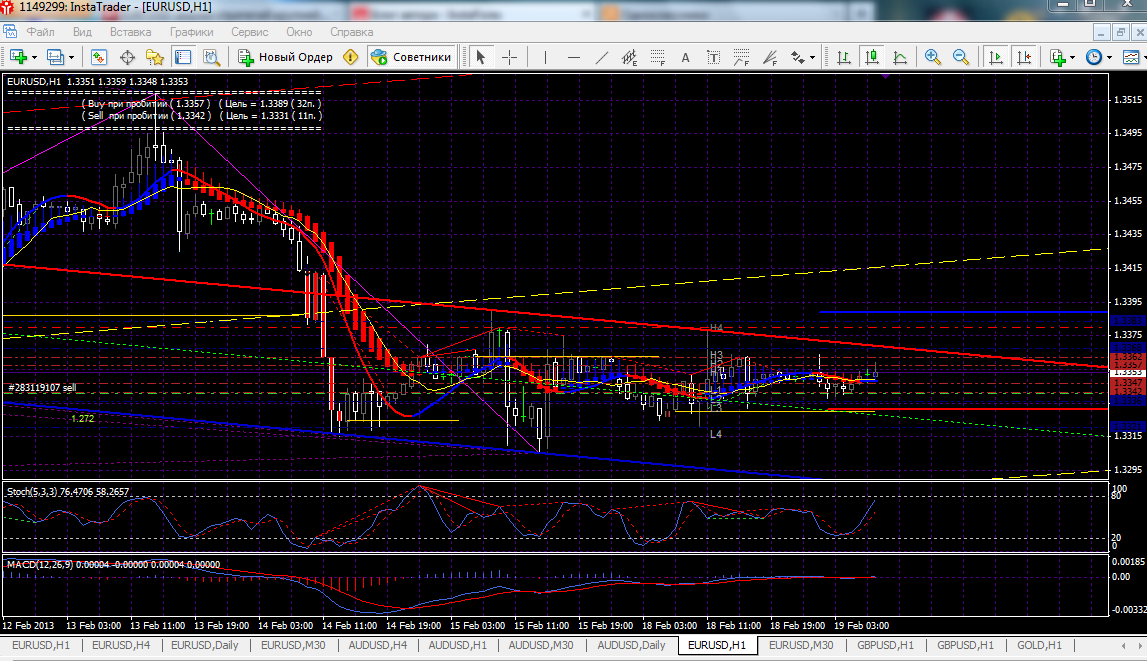Open the Вставка menu
This screenshot has width=1147, height=661.
pos(130,32)
